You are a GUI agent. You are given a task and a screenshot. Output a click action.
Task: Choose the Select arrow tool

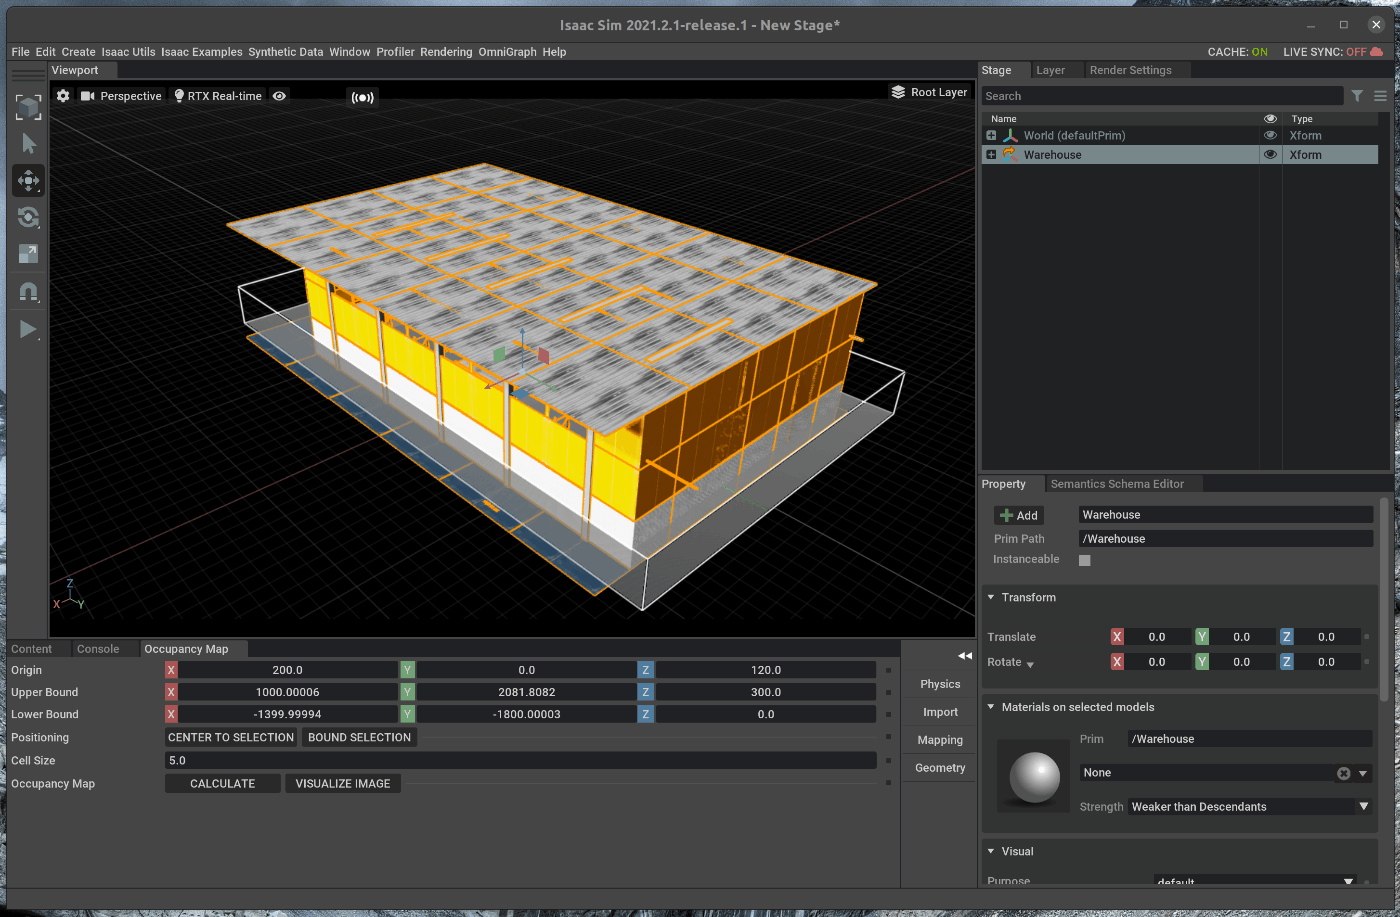click(x=28, y=144)
